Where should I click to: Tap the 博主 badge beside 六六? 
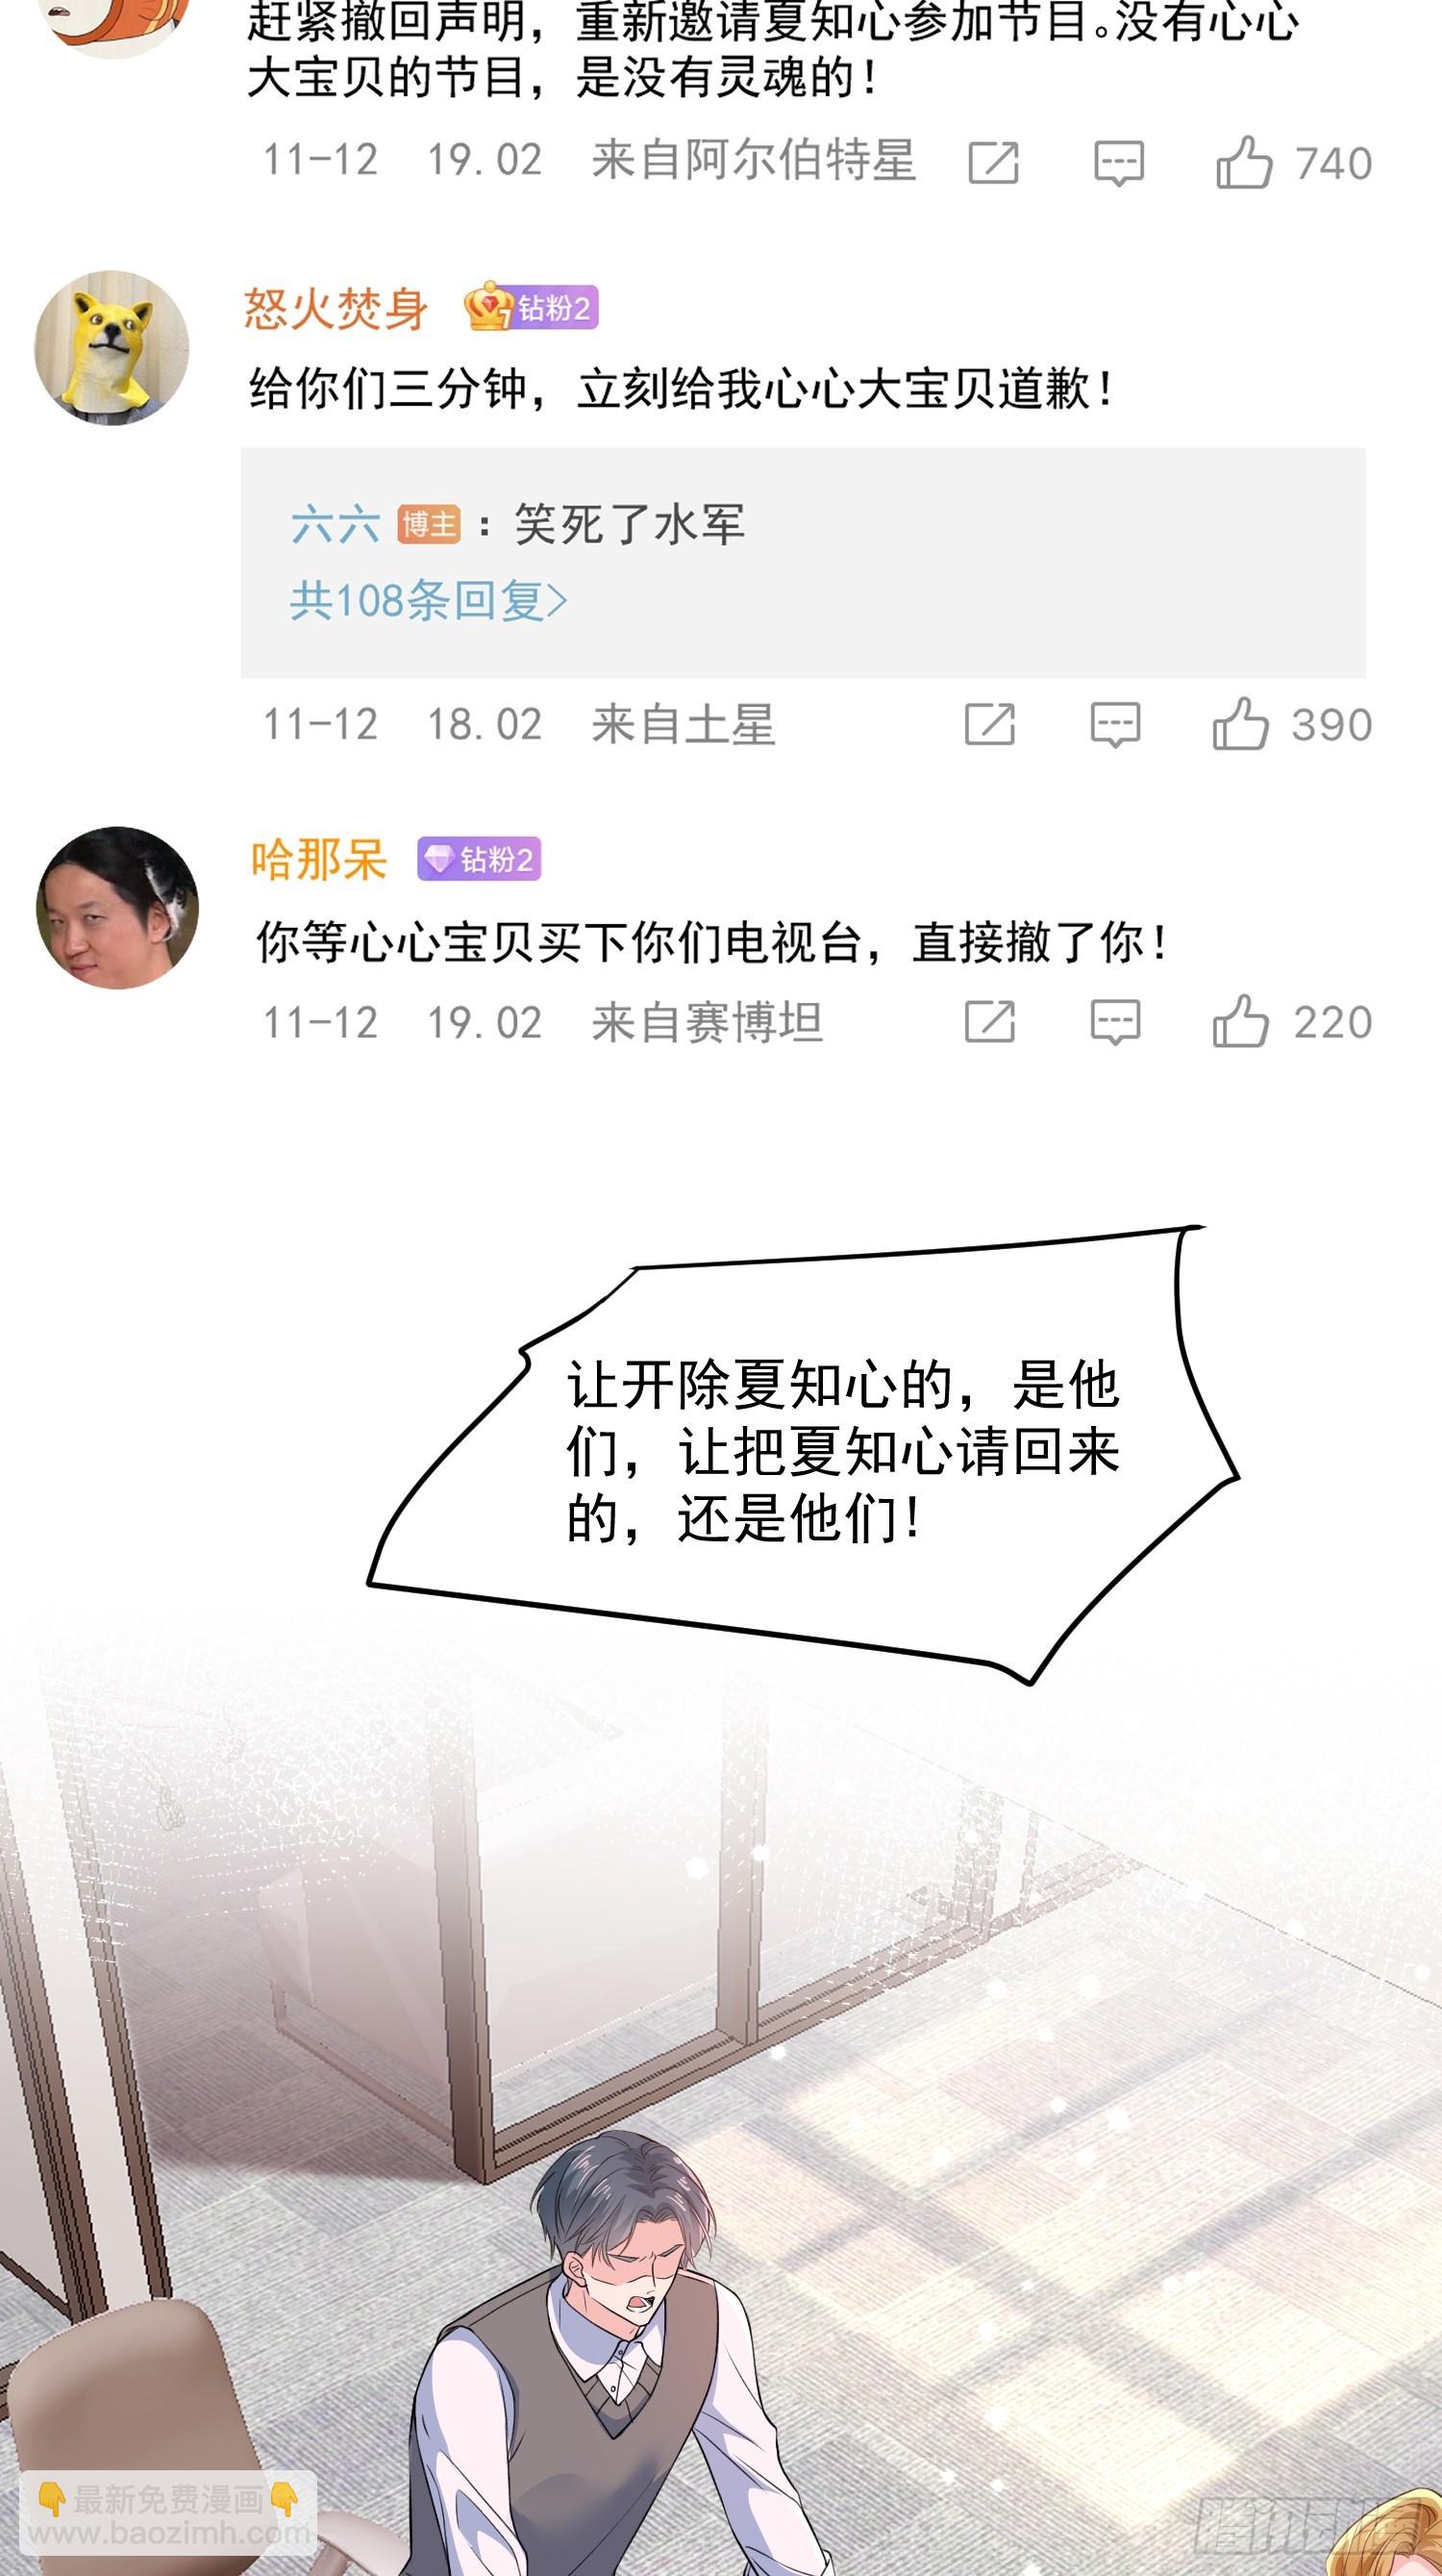[429, 524]
